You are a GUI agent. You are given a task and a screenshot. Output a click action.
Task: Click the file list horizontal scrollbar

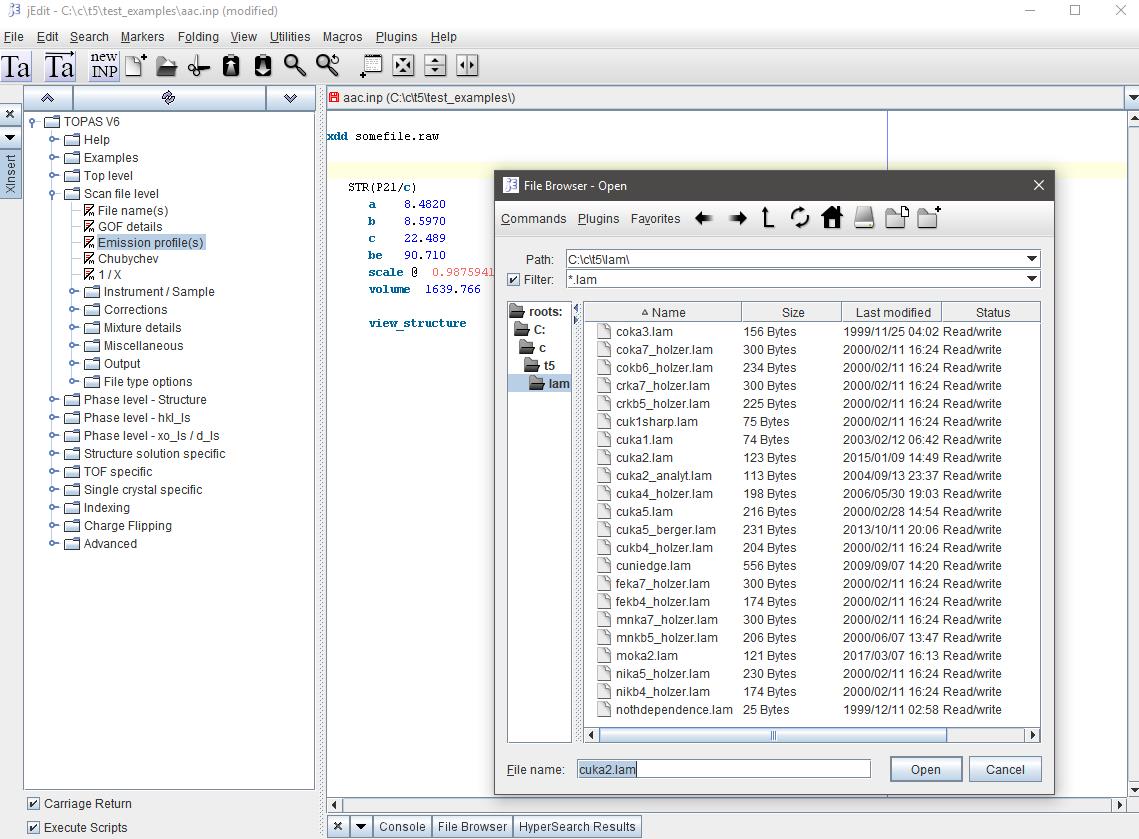point(772,735)
